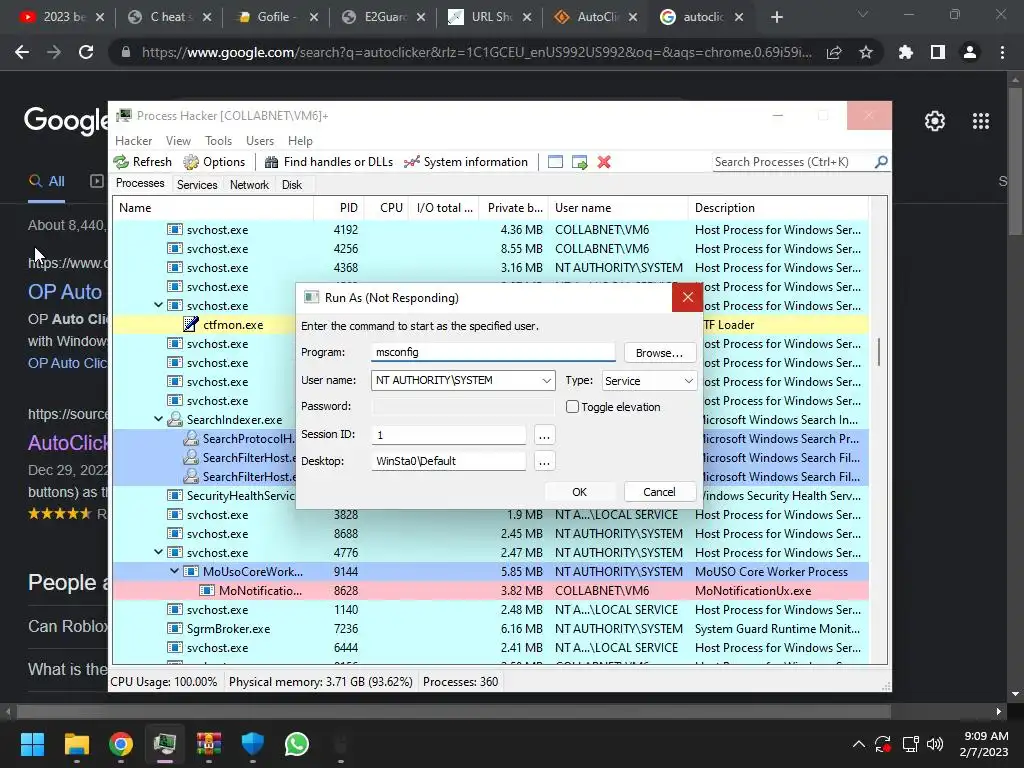Viewport: 1024px width, 768px height.
Task: Open Chrome's three-dot menu
Action: 1002,52
